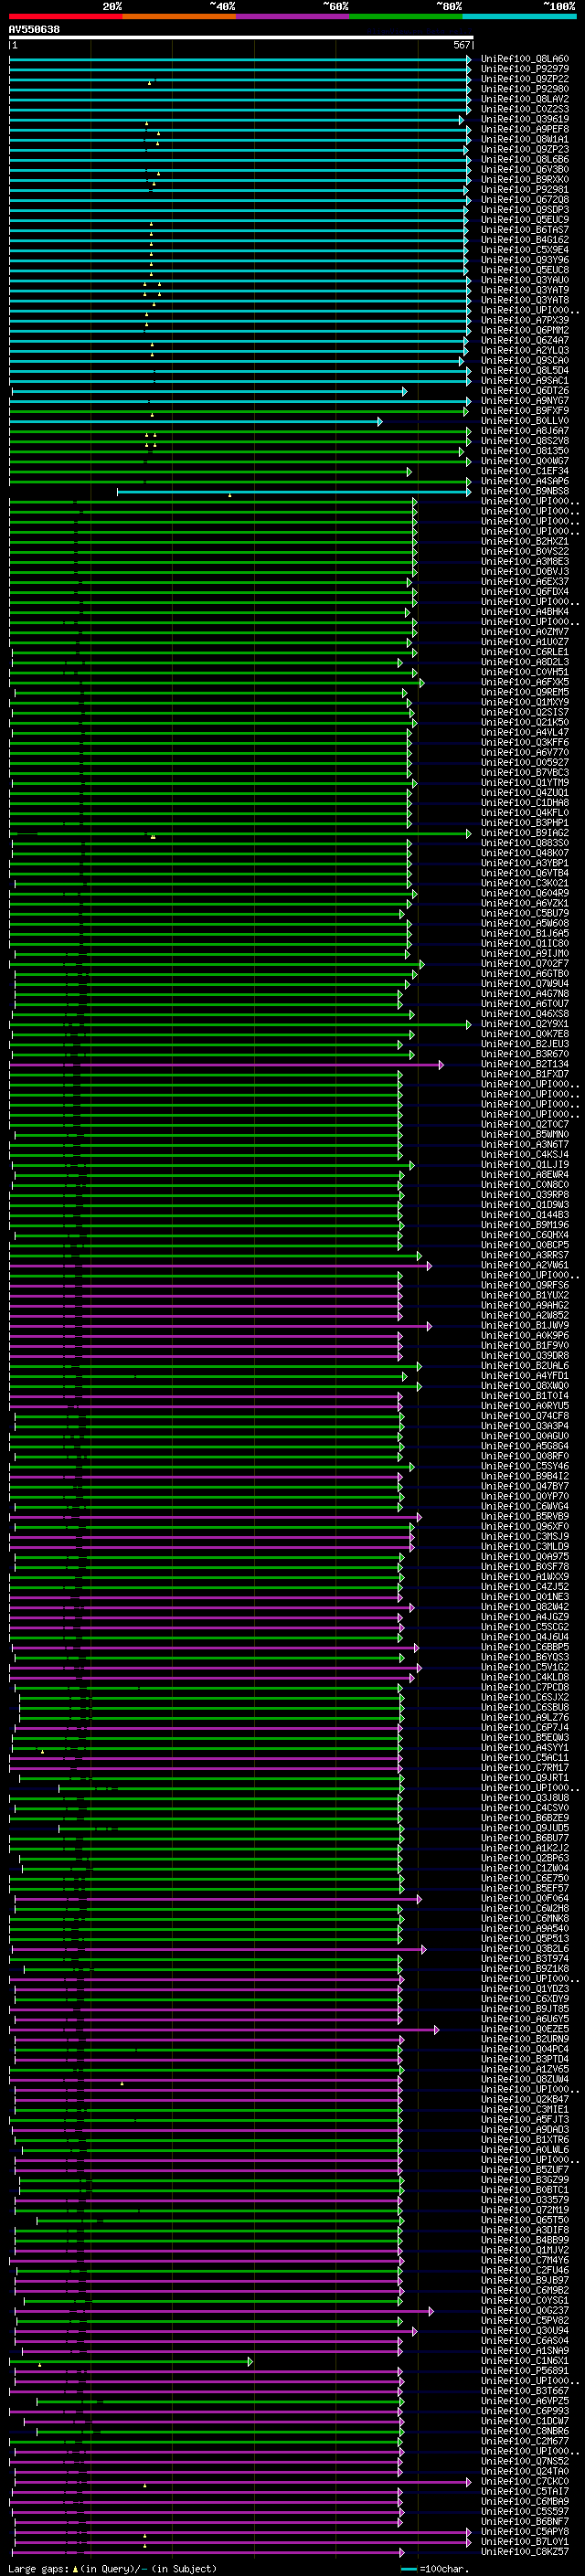The height and width of the screenshot is (2576, 585).
Task: Select the UniRef100_Q21K50 label
Action: [525, 722]
